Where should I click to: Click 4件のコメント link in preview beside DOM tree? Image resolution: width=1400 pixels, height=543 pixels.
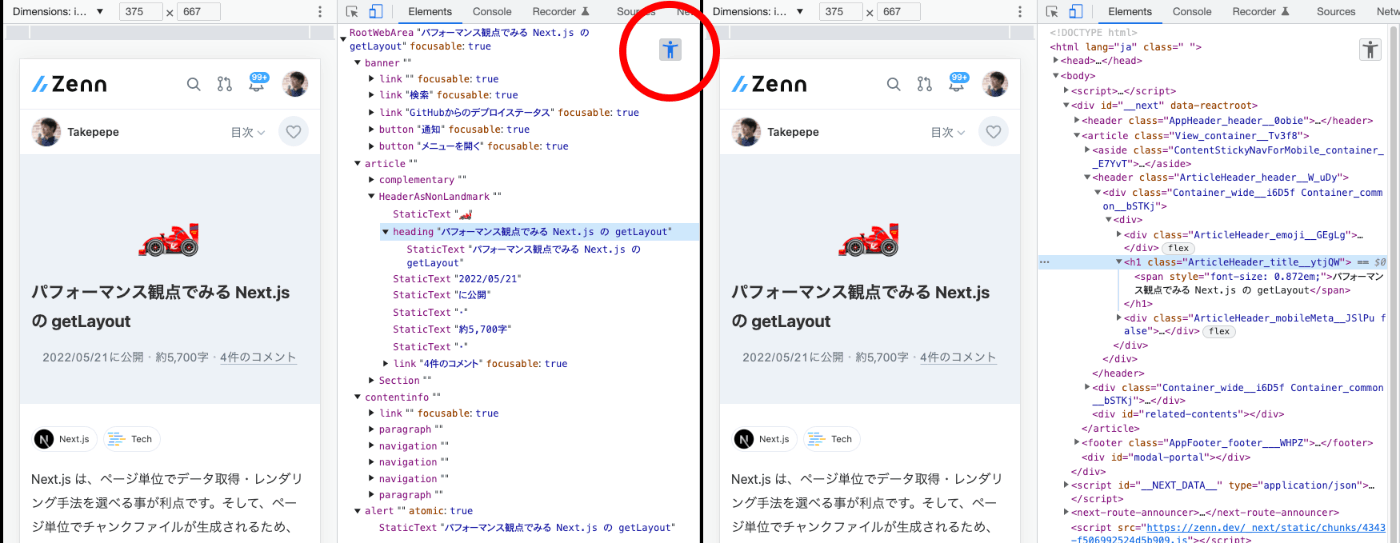point(958,357)
